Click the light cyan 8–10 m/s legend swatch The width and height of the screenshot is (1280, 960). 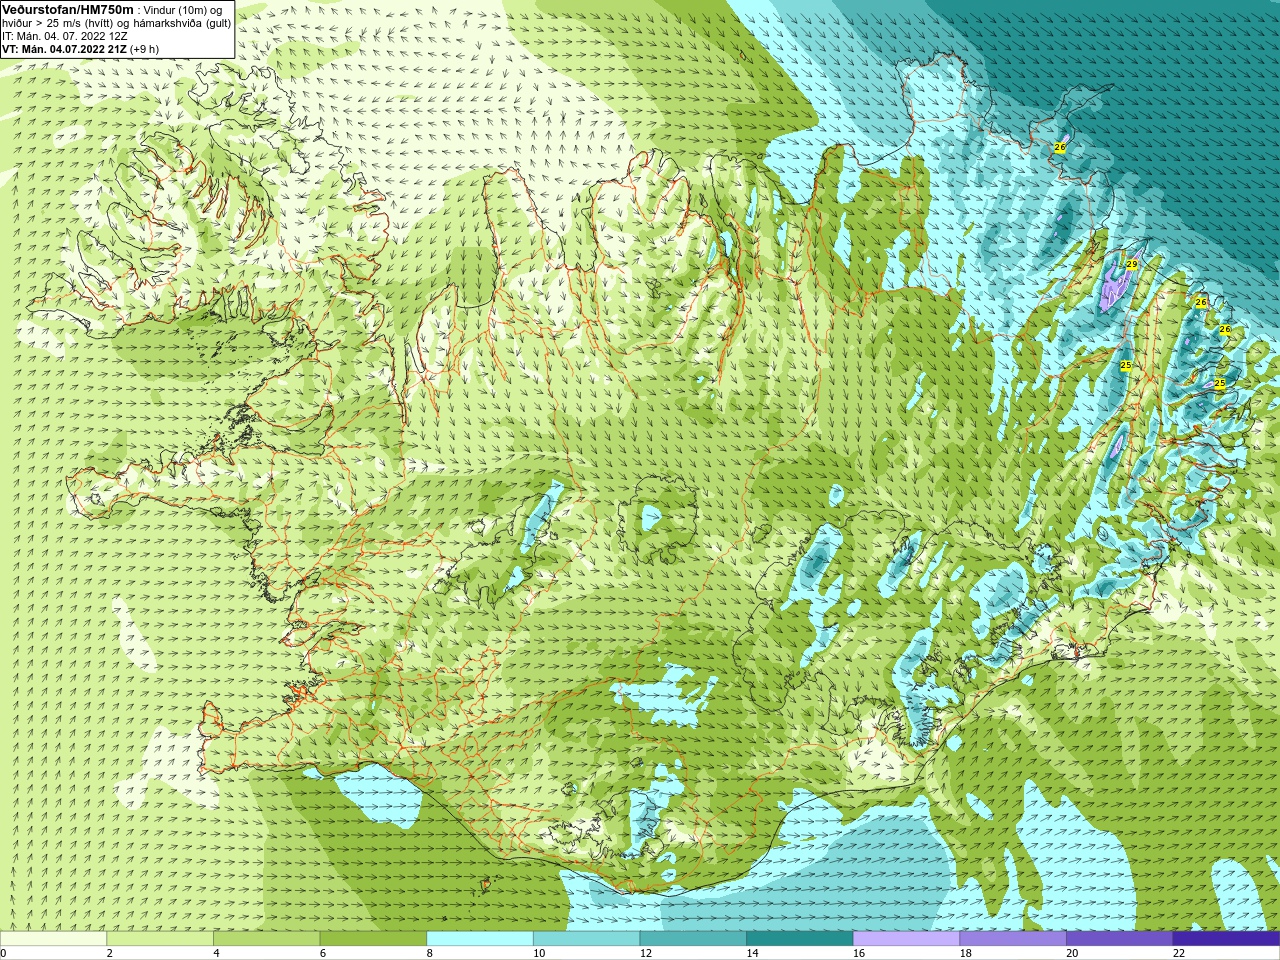[x=480, y=939]
